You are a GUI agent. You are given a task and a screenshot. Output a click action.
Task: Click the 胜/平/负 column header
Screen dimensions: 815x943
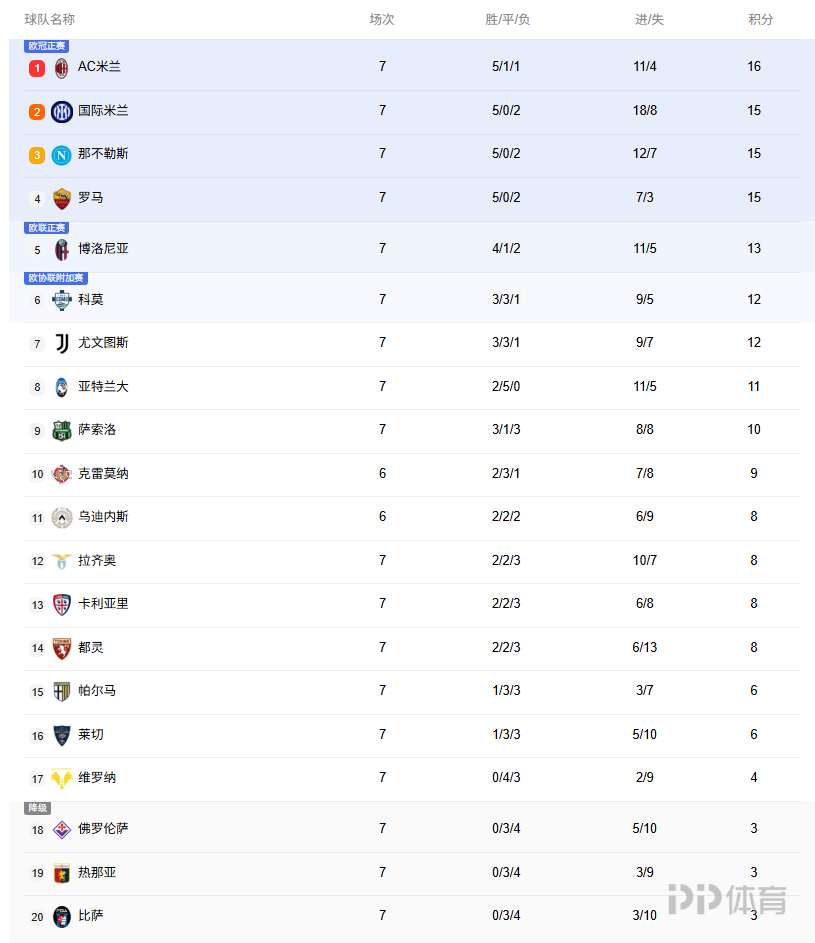point(507,19)
